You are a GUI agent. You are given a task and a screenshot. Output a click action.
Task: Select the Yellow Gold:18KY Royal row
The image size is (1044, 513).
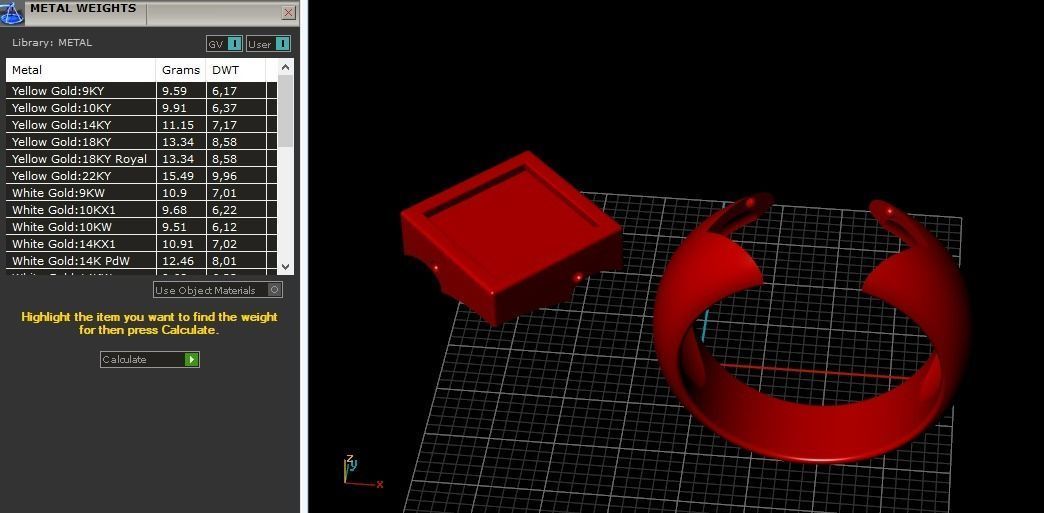[x=141, y=159]
